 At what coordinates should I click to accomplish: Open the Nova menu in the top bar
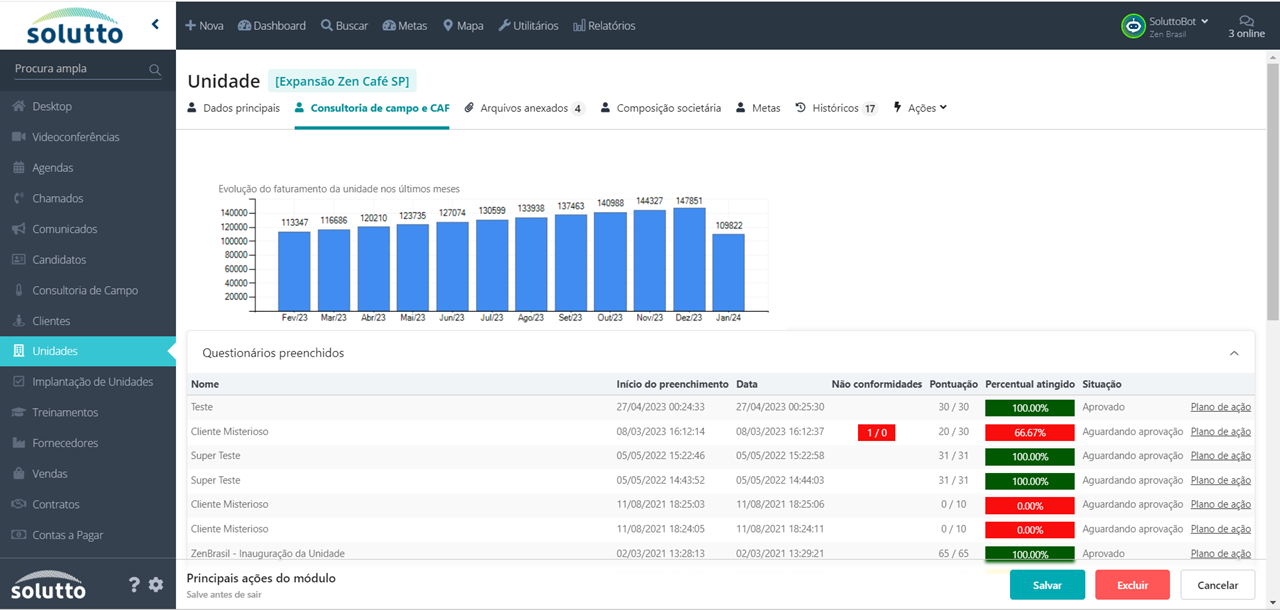click(x=205, y=26)
